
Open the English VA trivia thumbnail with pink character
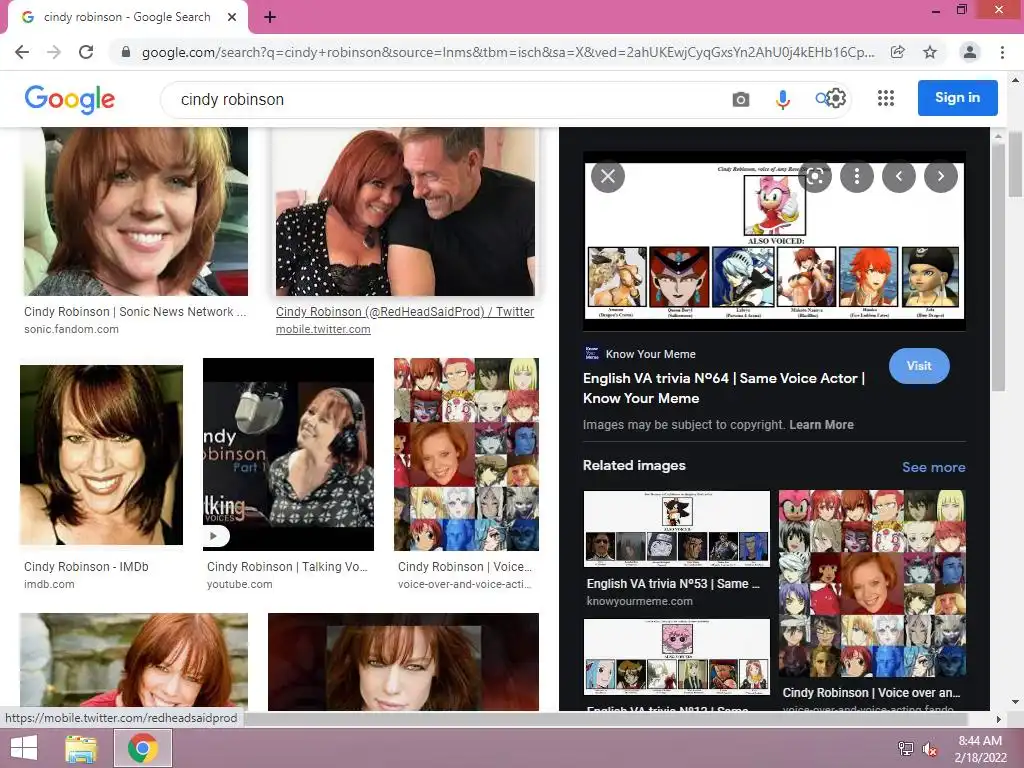[677, 657]
